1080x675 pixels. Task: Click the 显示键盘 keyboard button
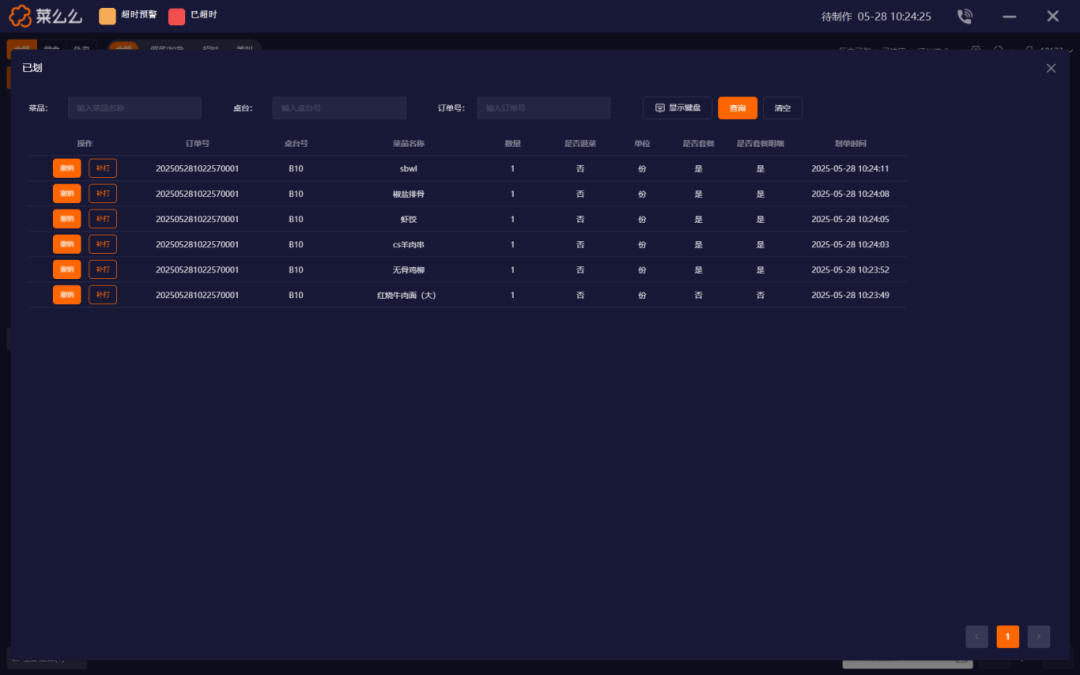pyautogui.click(x=677, y=108)
